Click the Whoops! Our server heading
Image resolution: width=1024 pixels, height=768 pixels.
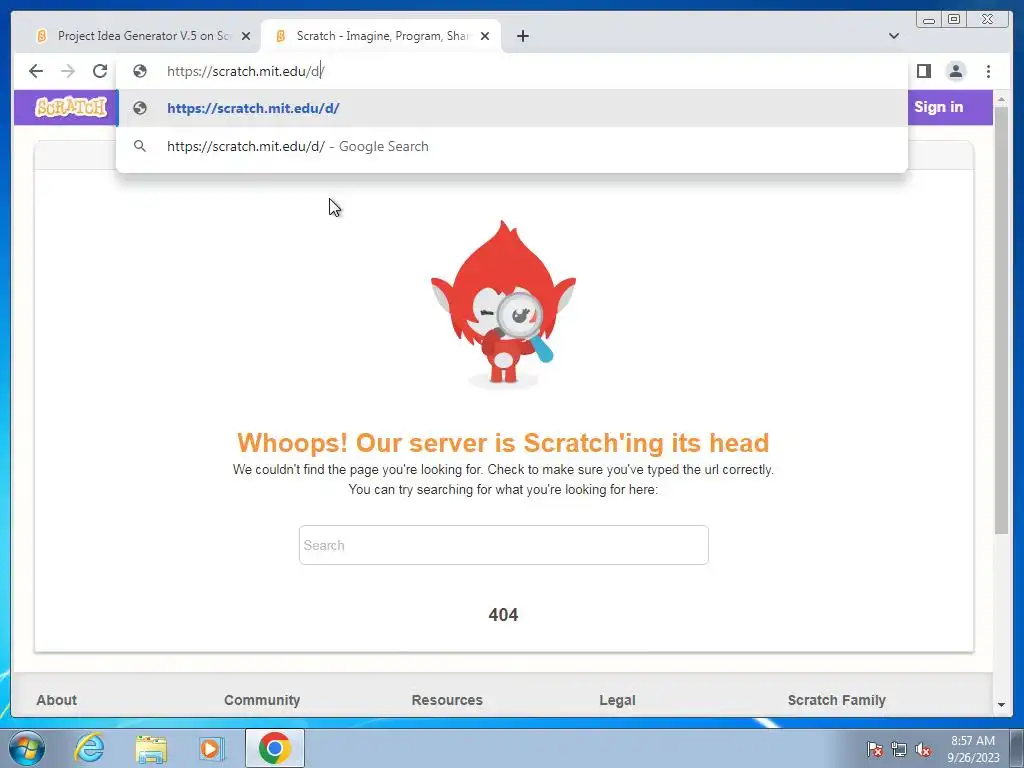(x=503, y=443)
